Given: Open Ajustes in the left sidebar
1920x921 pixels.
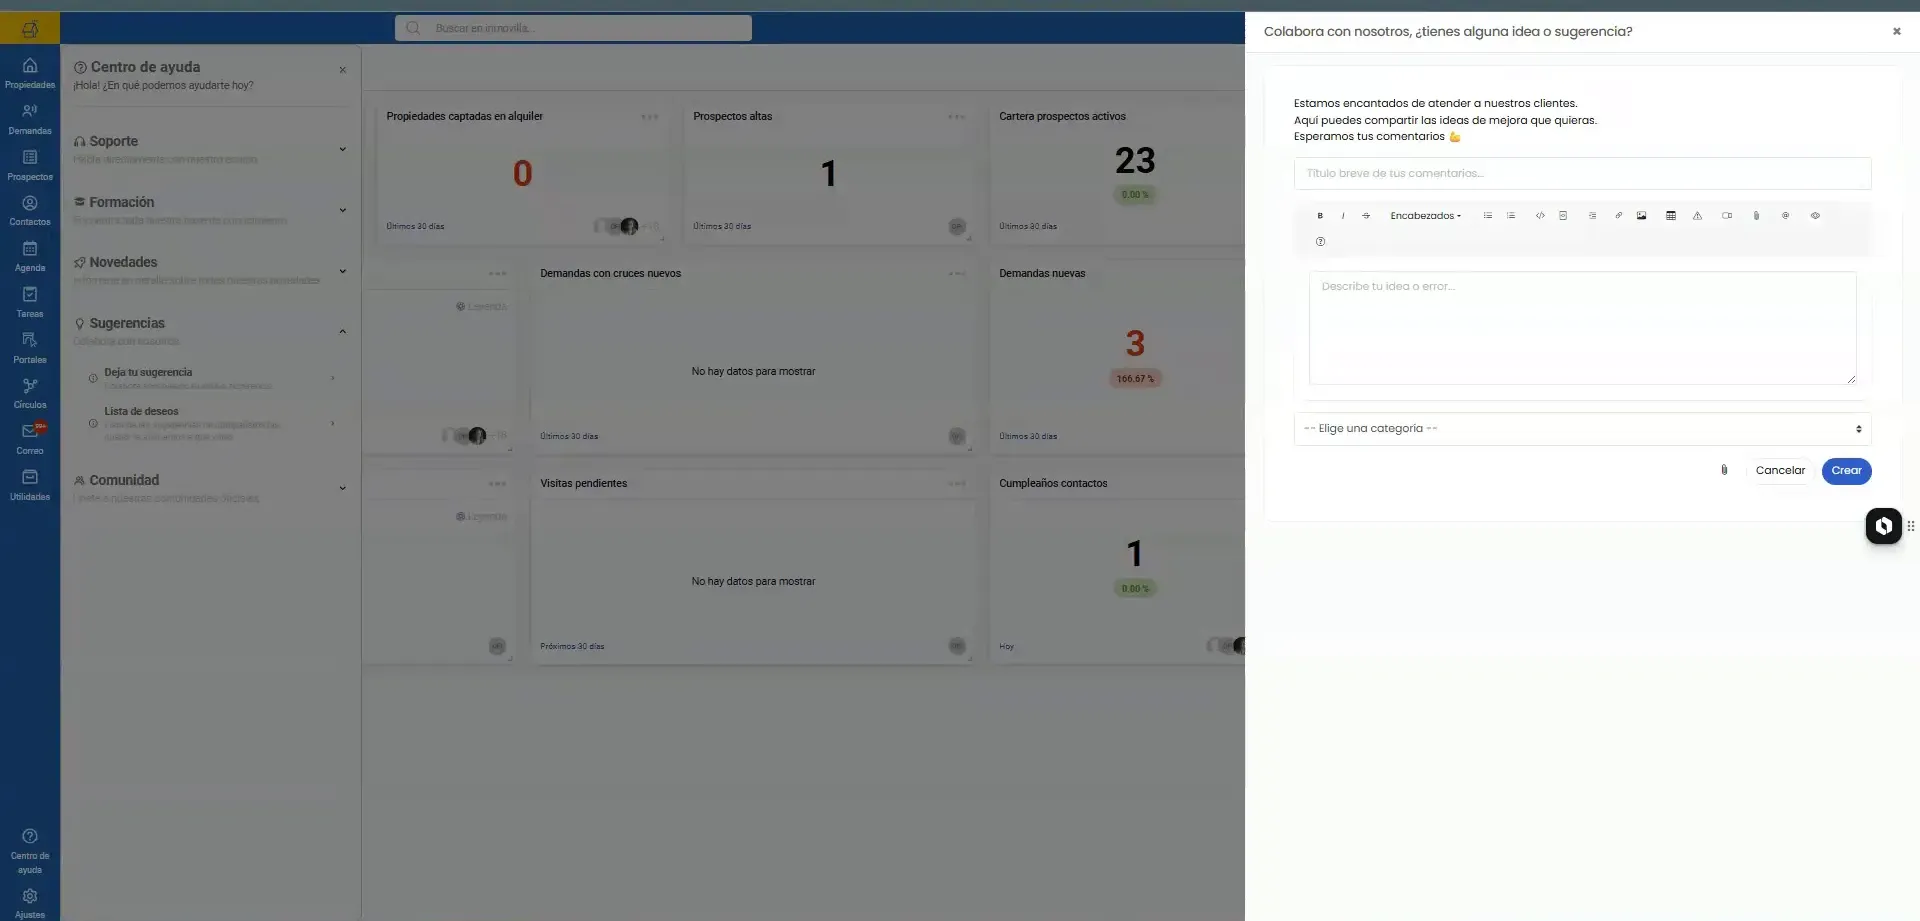Looking at the screenshot, I should (30, 903).
